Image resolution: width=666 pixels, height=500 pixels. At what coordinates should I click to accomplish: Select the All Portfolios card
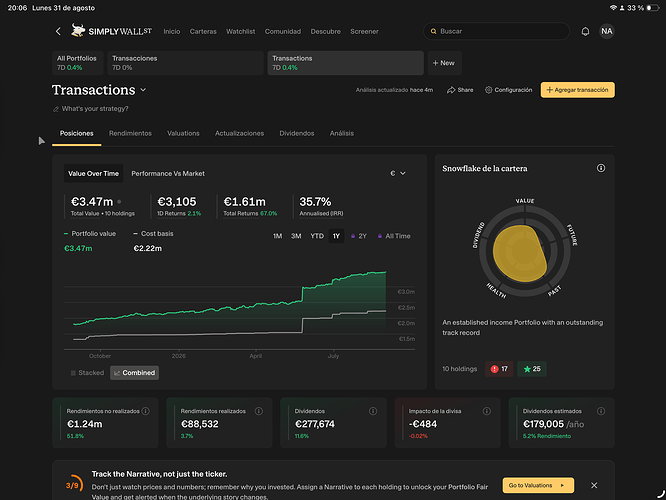pos(77,63)
